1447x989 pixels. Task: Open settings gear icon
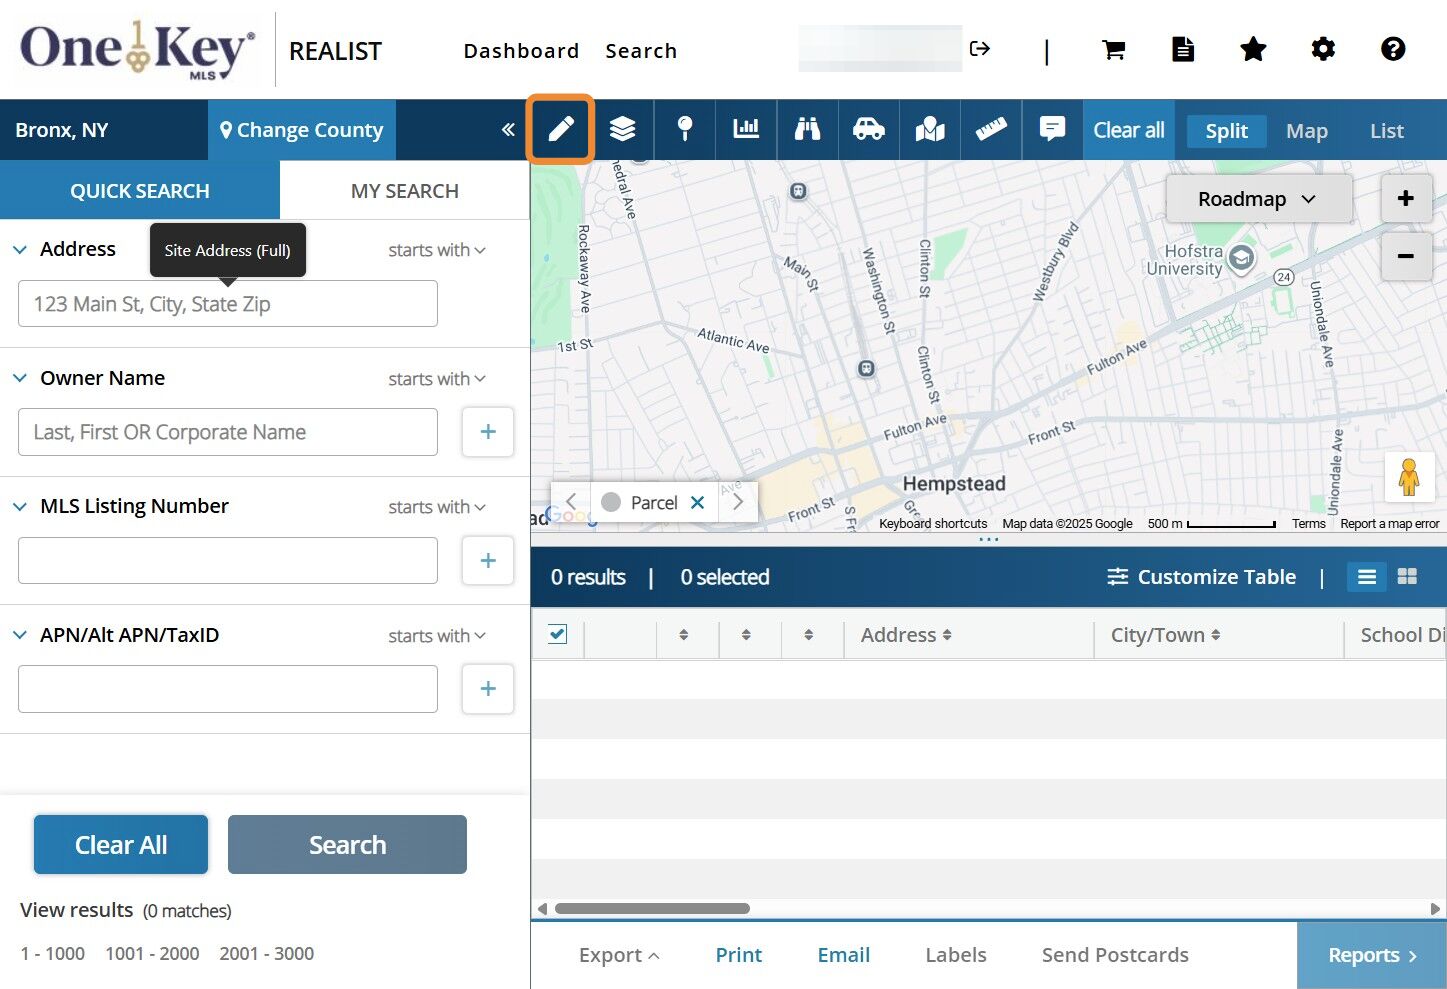1323,49
